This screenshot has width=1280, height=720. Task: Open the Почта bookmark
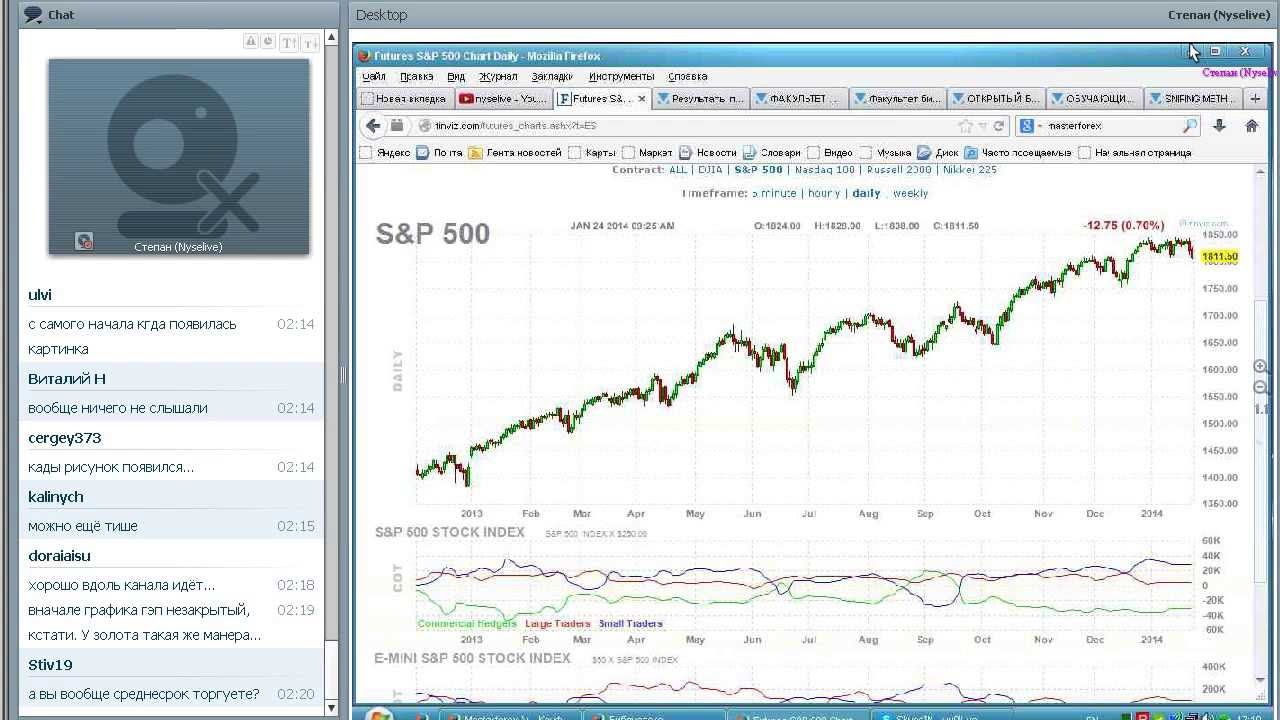(x=440, y=153)
